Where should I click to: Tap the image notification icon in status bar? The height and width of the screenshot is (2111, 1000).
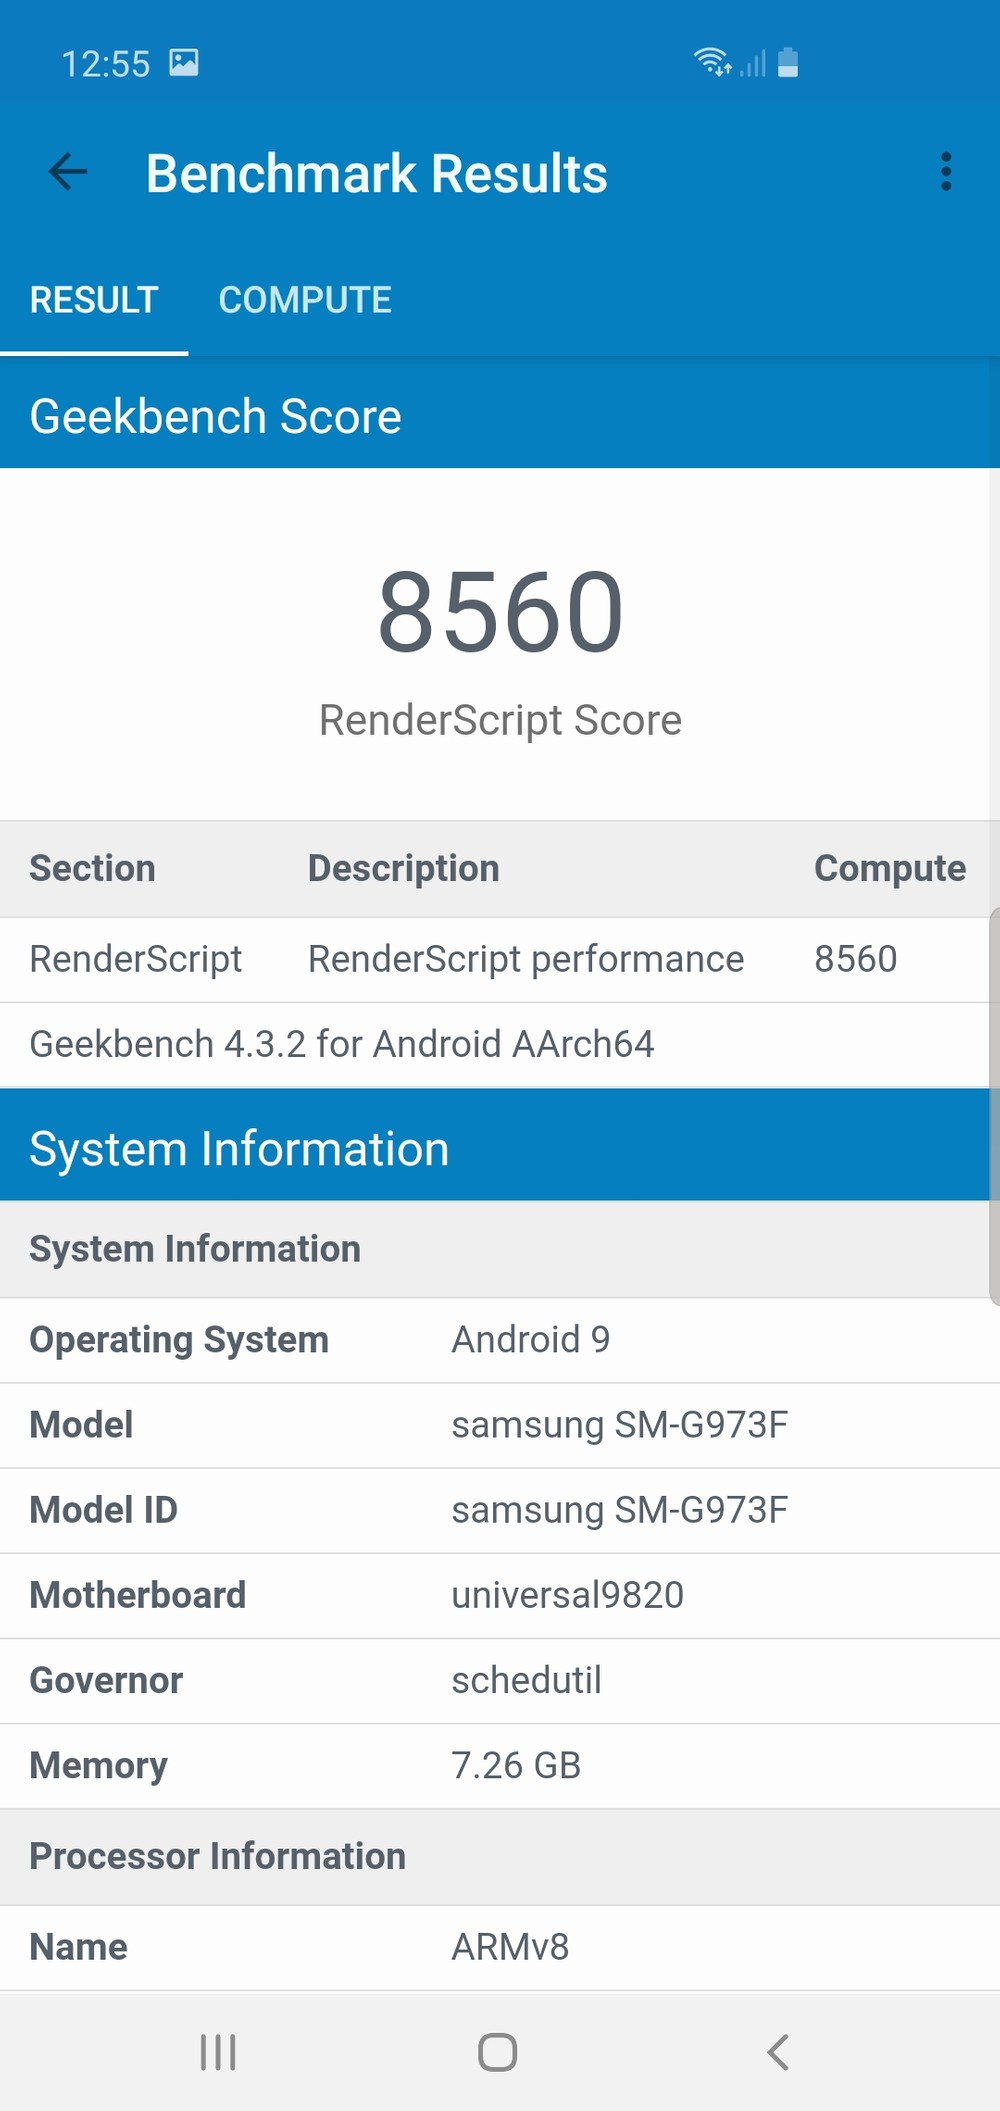tap(184, 63)
